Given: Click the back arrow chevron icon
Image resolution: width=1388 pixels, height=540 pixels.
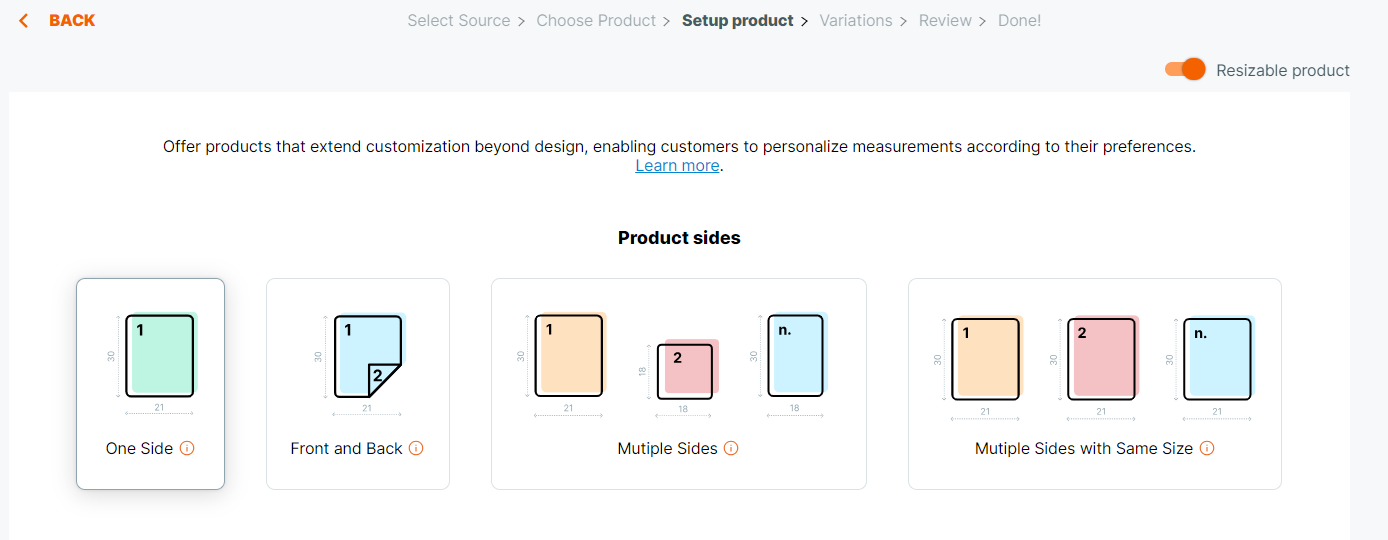Looking at the screenshot, I should 24,21.
